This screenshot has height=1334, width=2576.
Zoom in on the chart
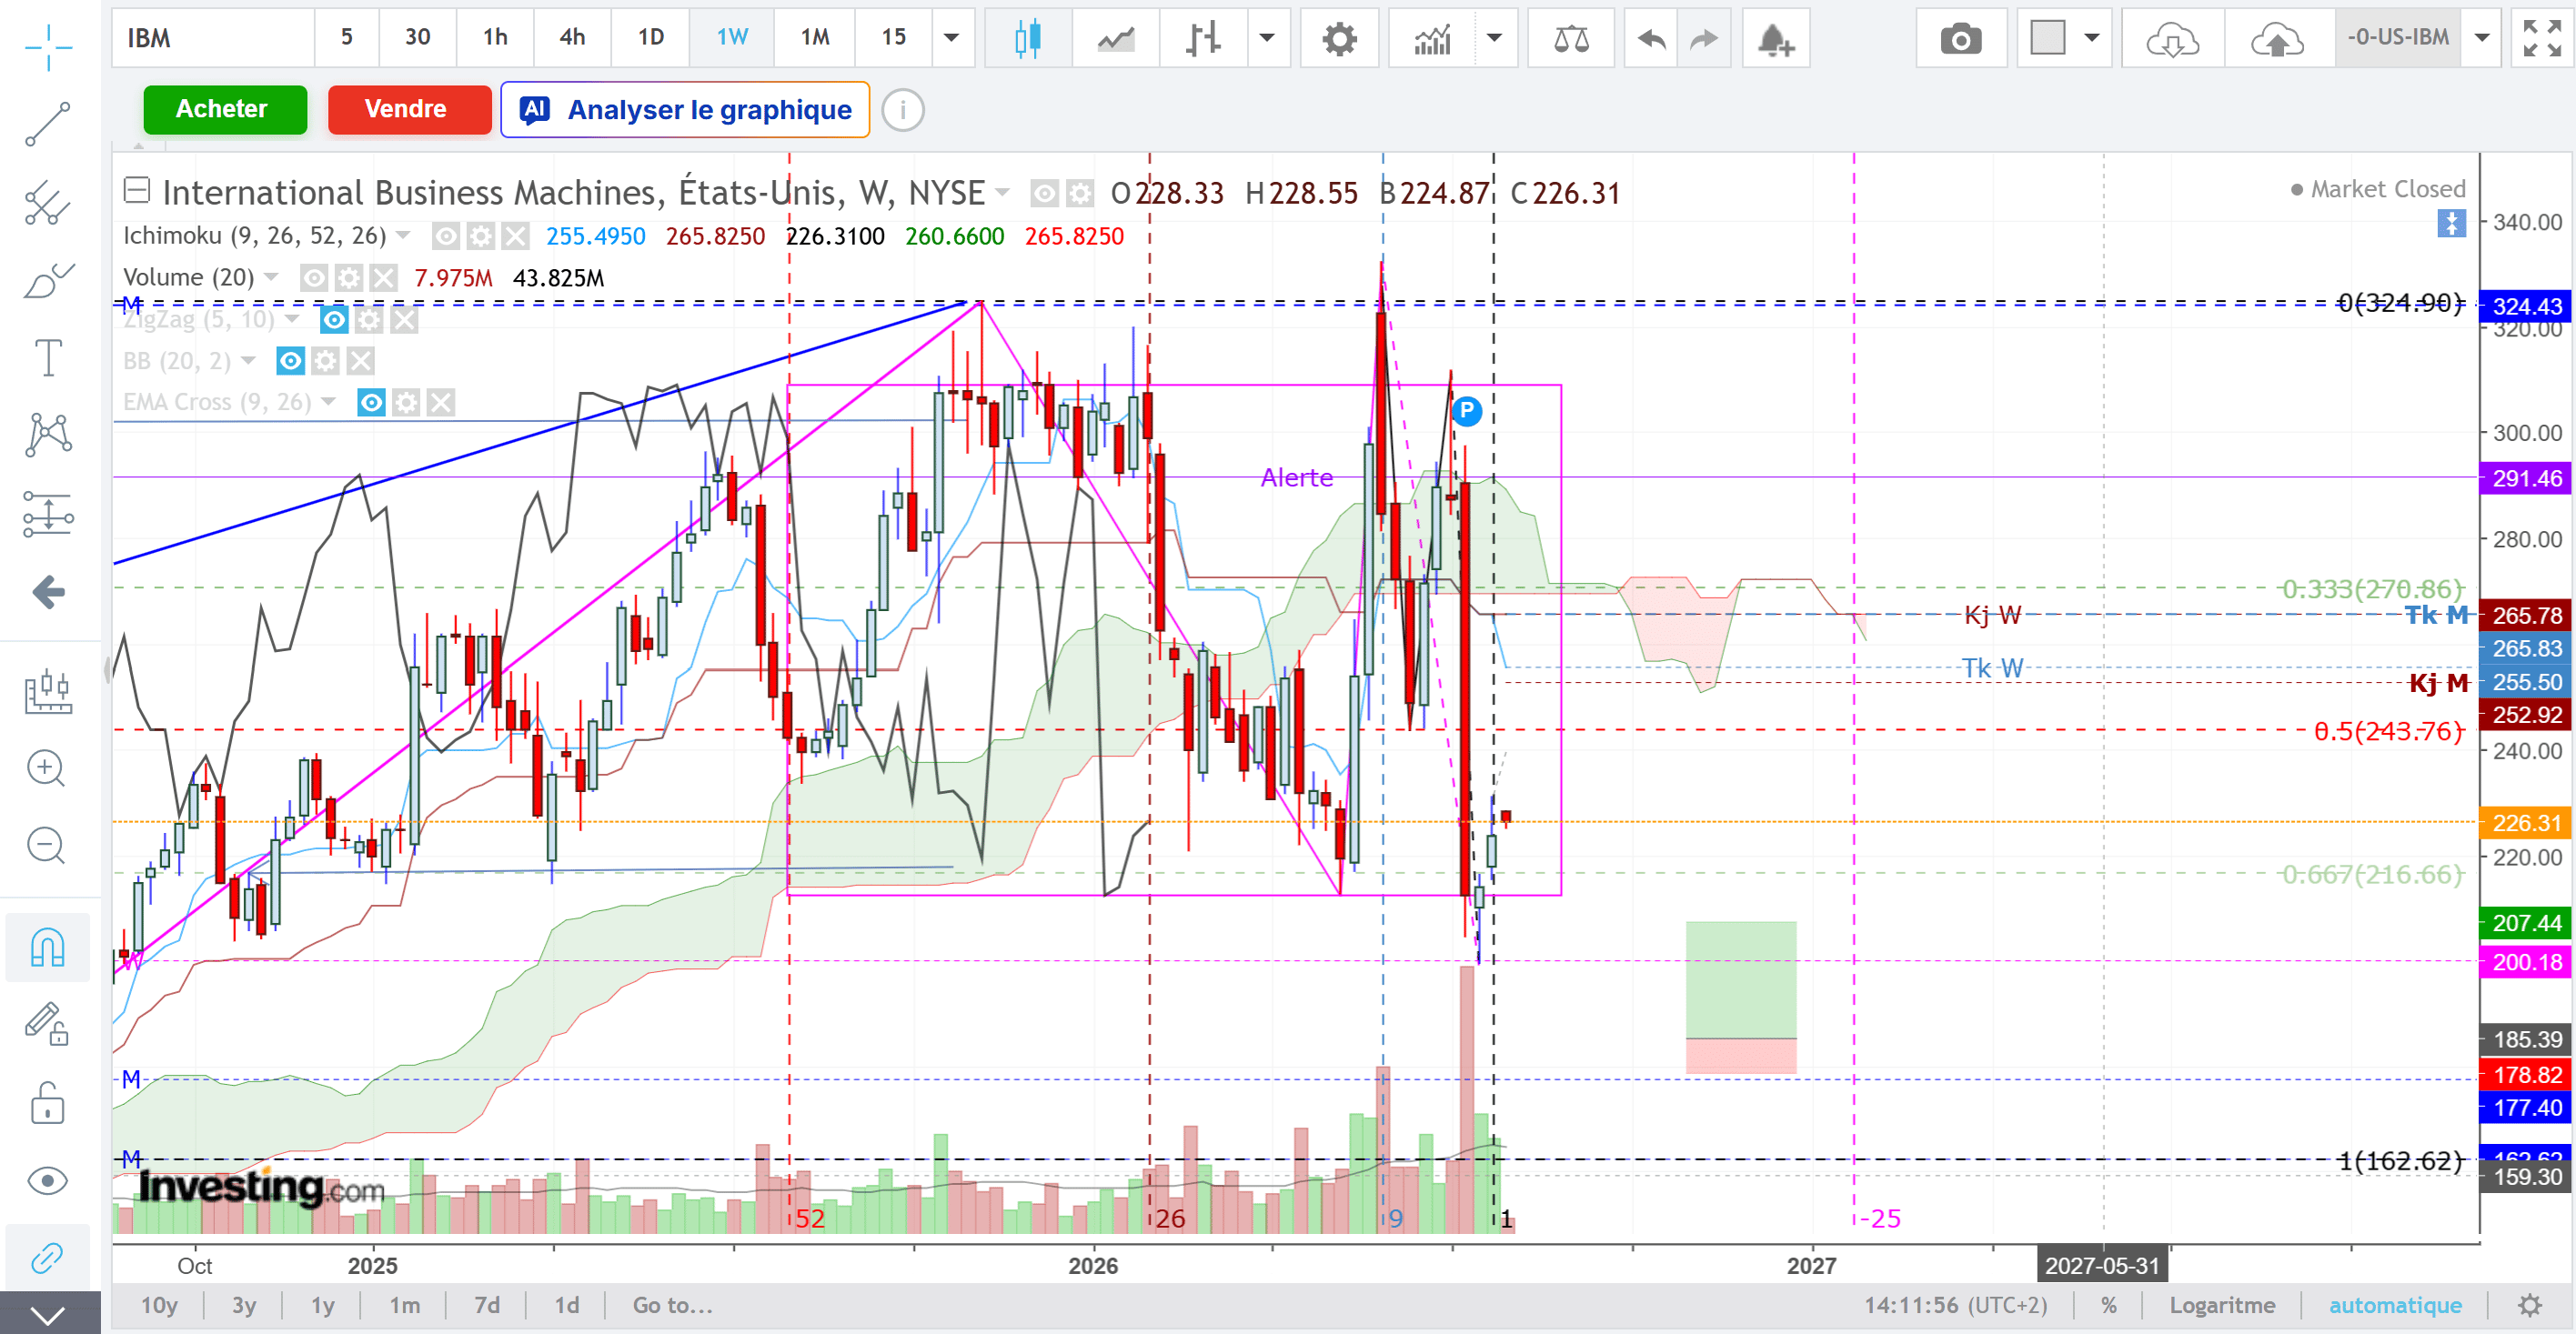[46, 768]
